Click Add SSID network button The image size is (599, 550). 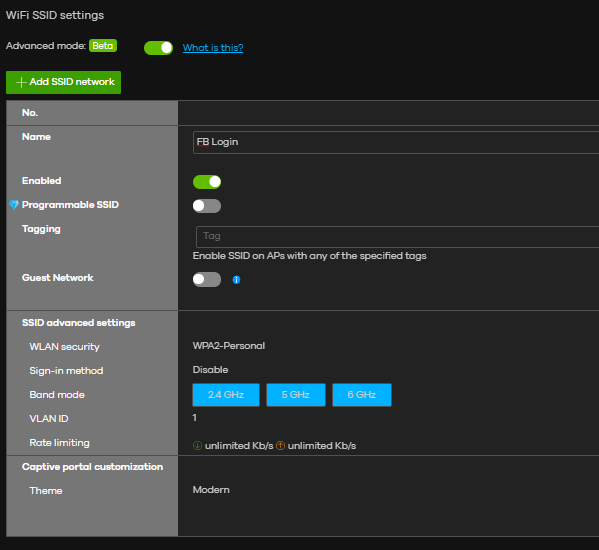[x=63, y=82]
